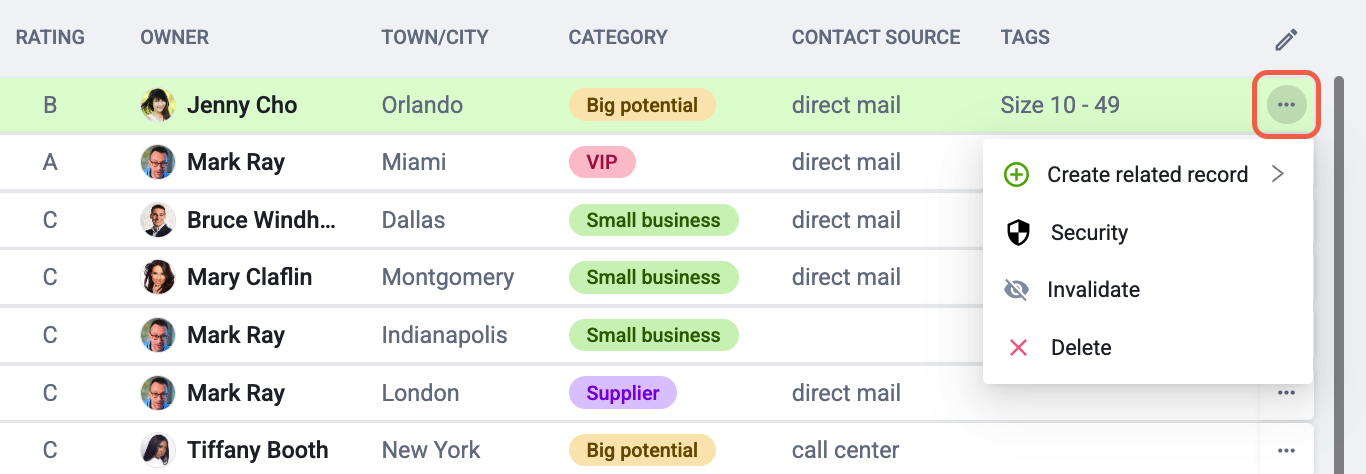The width and height of the screenshot is (1366, 474).
Task: Click the highlighted three-dots menu for Jenny Cho
Action: pyautogui.click(x=1287, y=105)
